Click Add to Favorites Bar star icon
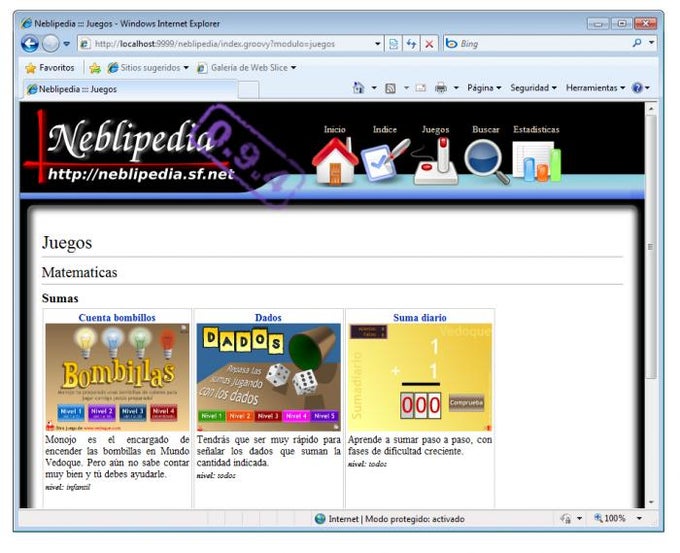 tap(95, 68)
